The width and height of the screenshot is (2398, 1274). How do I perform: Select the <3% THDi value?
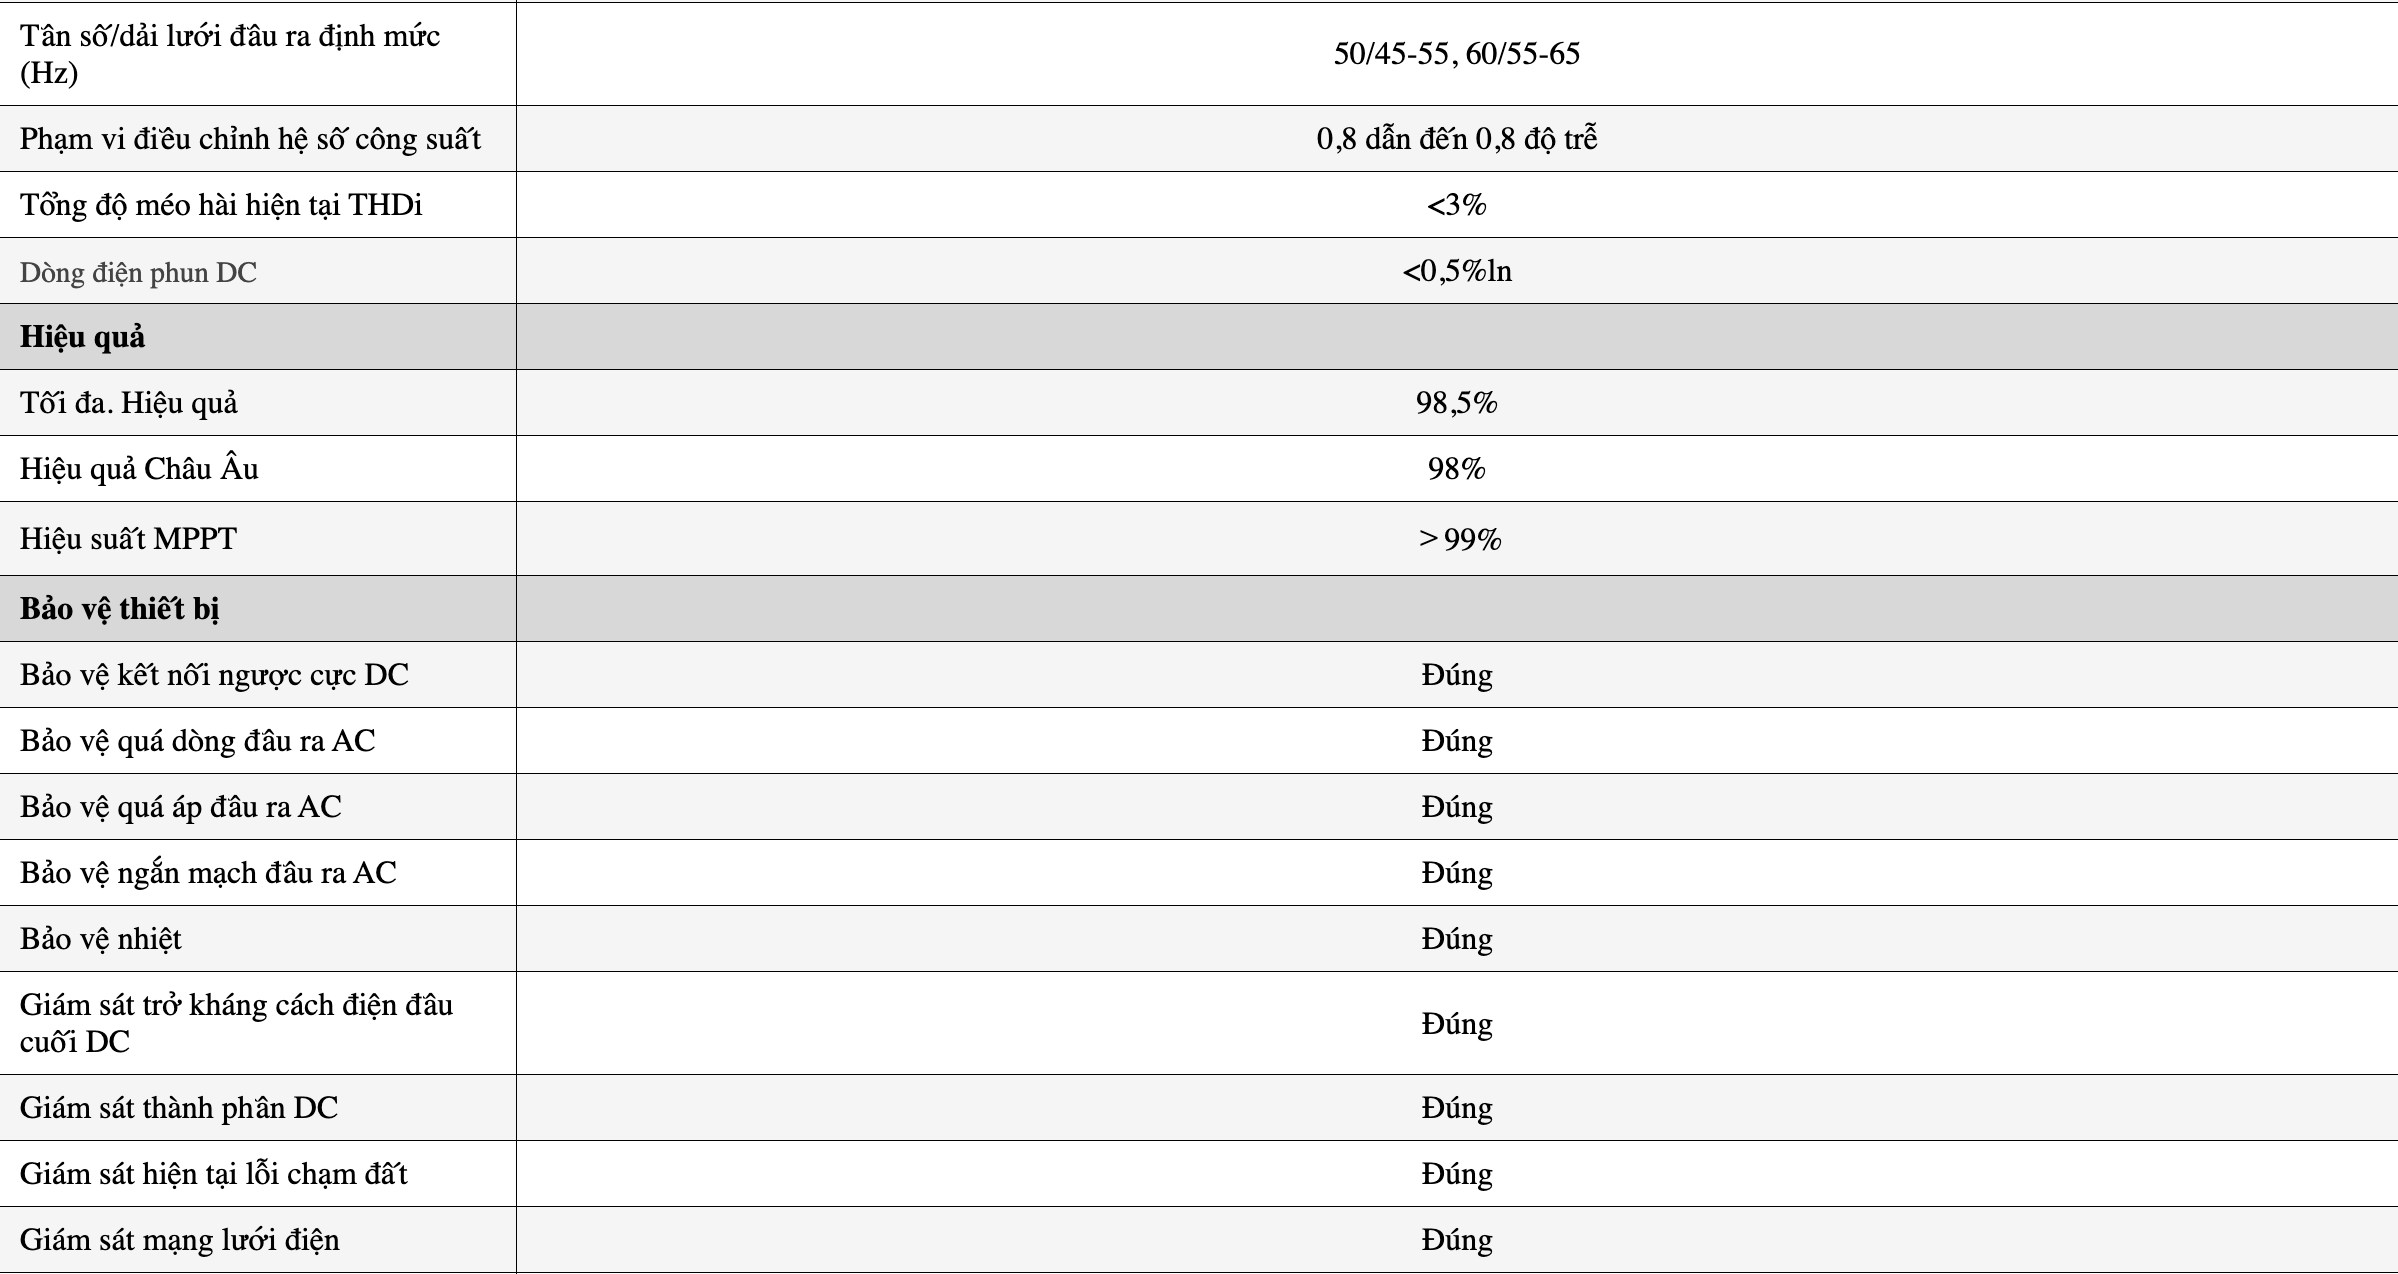[1456, 205]
